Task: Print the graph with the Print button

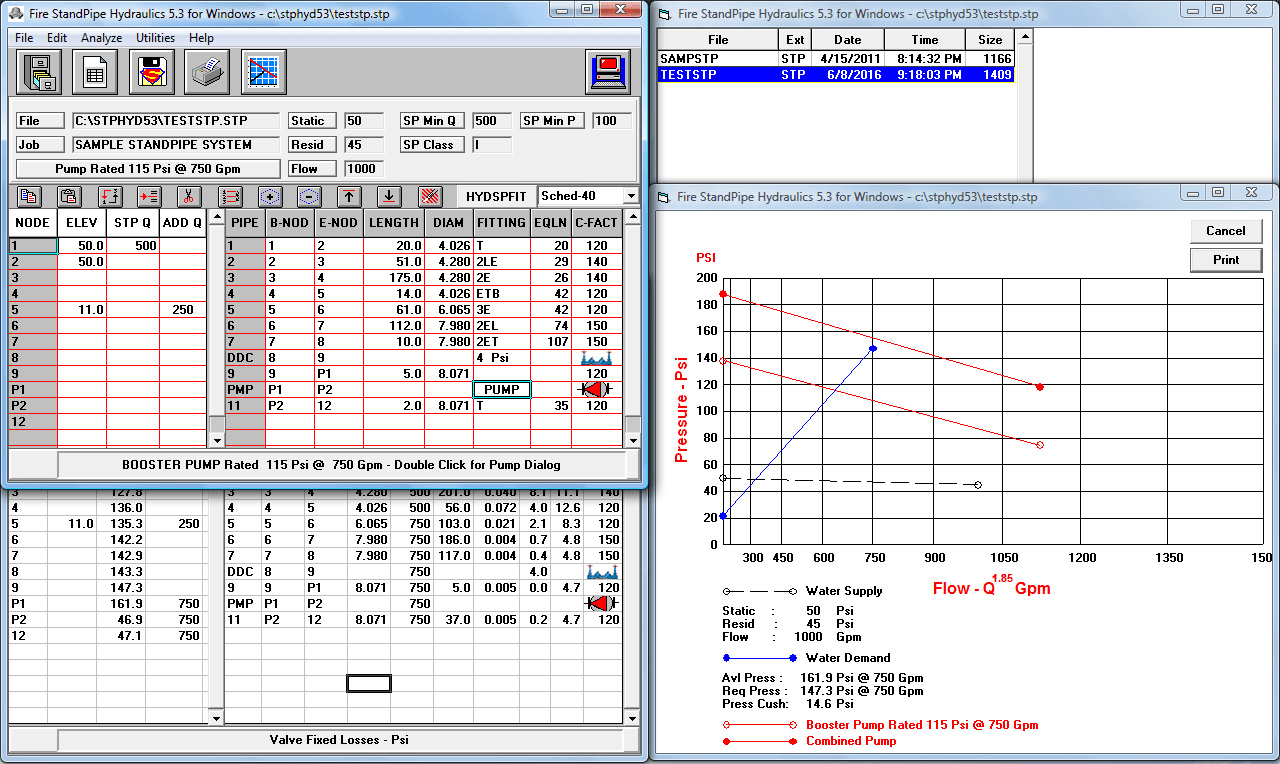Action: click(1226, 260)
